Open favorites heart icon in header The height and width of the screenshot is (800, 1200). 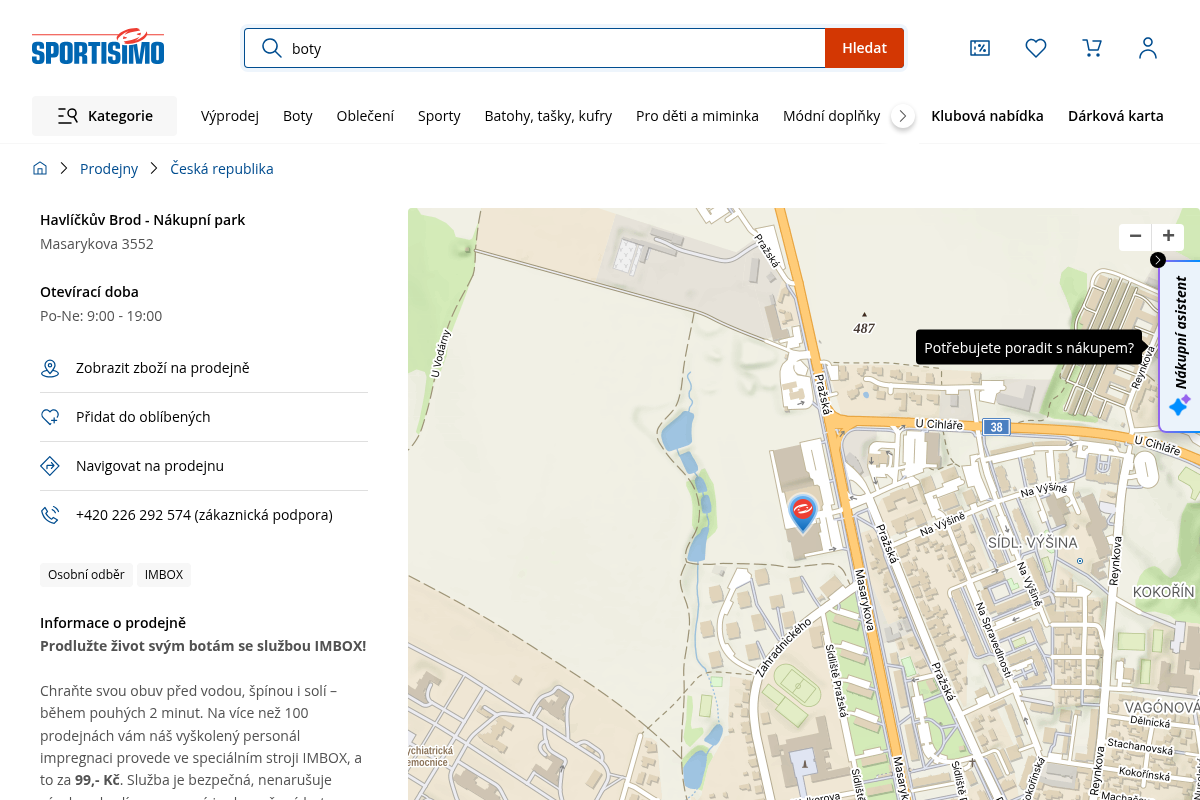[x=1036, y=48]
